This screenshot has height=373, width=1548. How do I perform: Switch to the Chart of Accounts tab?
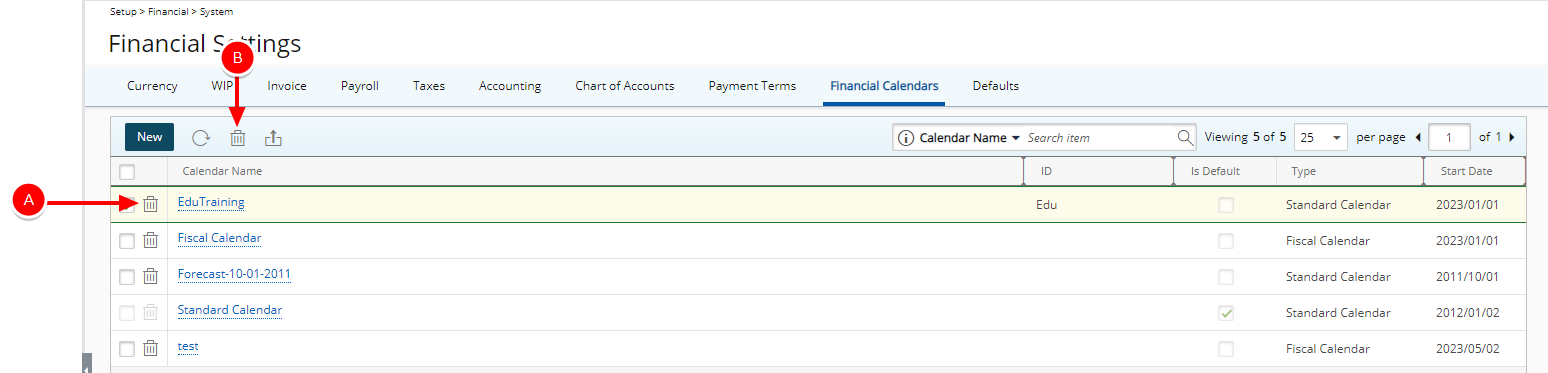(x=625, y=86)
